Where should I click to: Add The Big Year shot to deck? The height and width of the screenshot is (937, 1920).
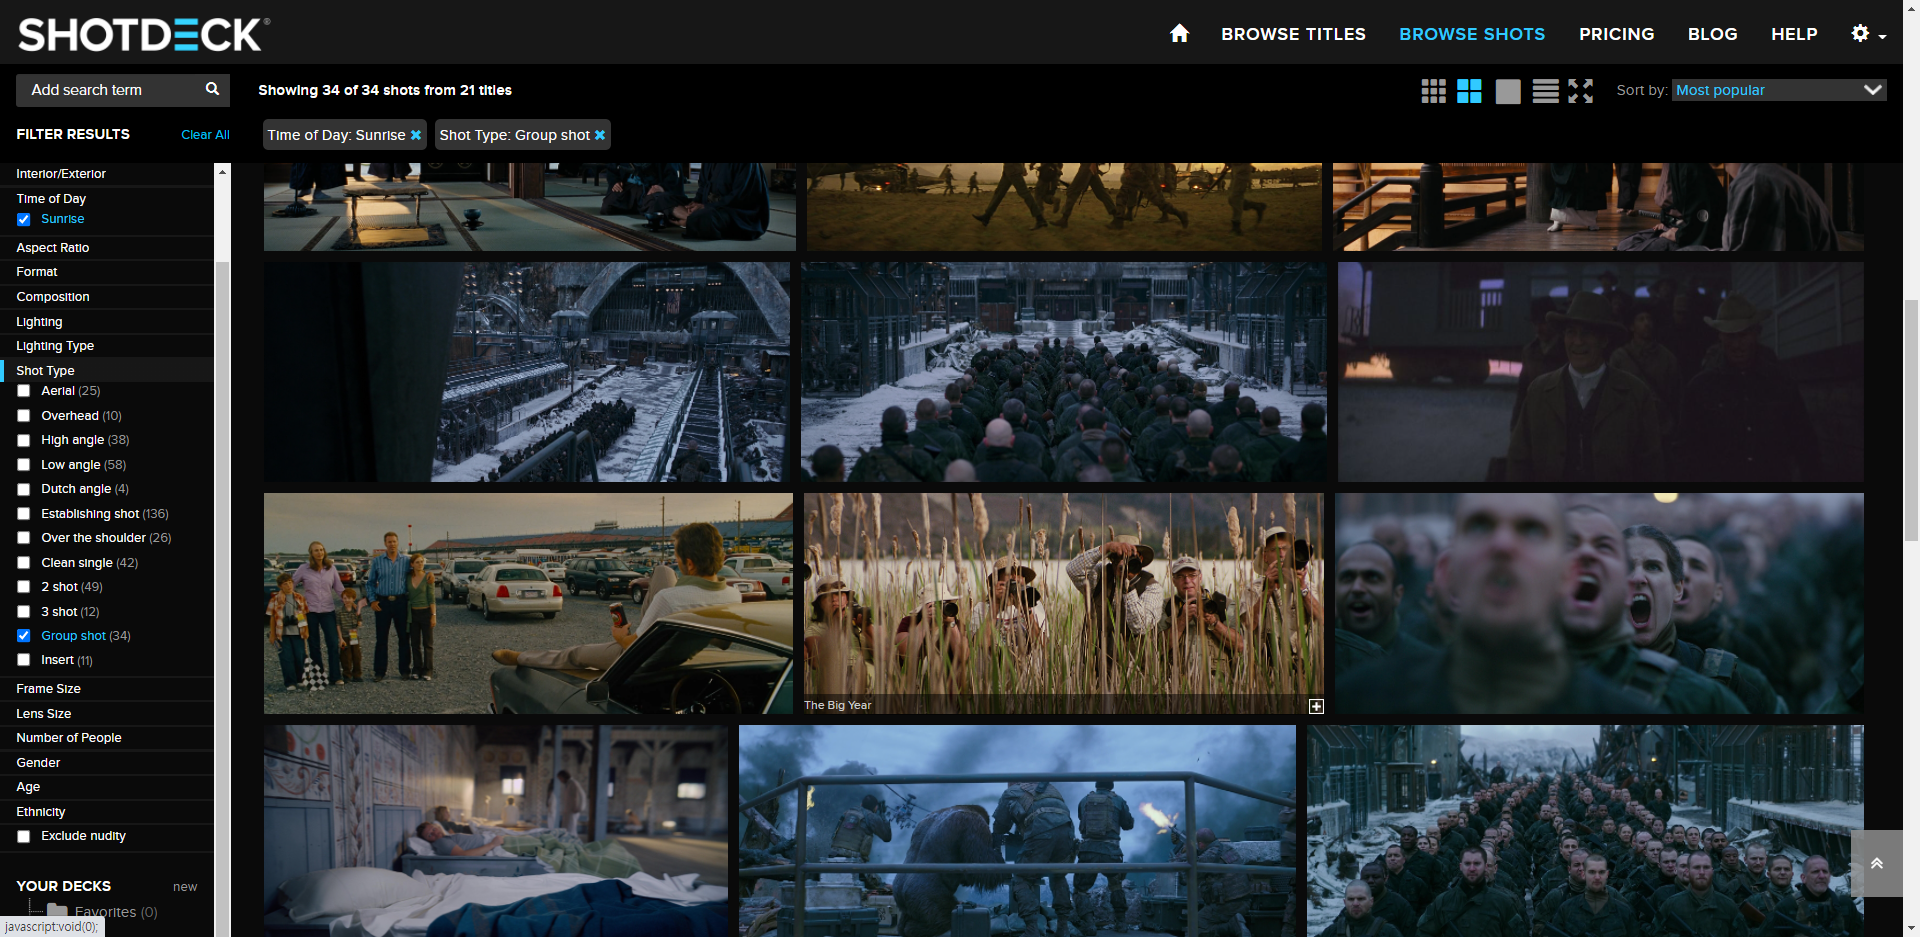(x=1316, y=706)
